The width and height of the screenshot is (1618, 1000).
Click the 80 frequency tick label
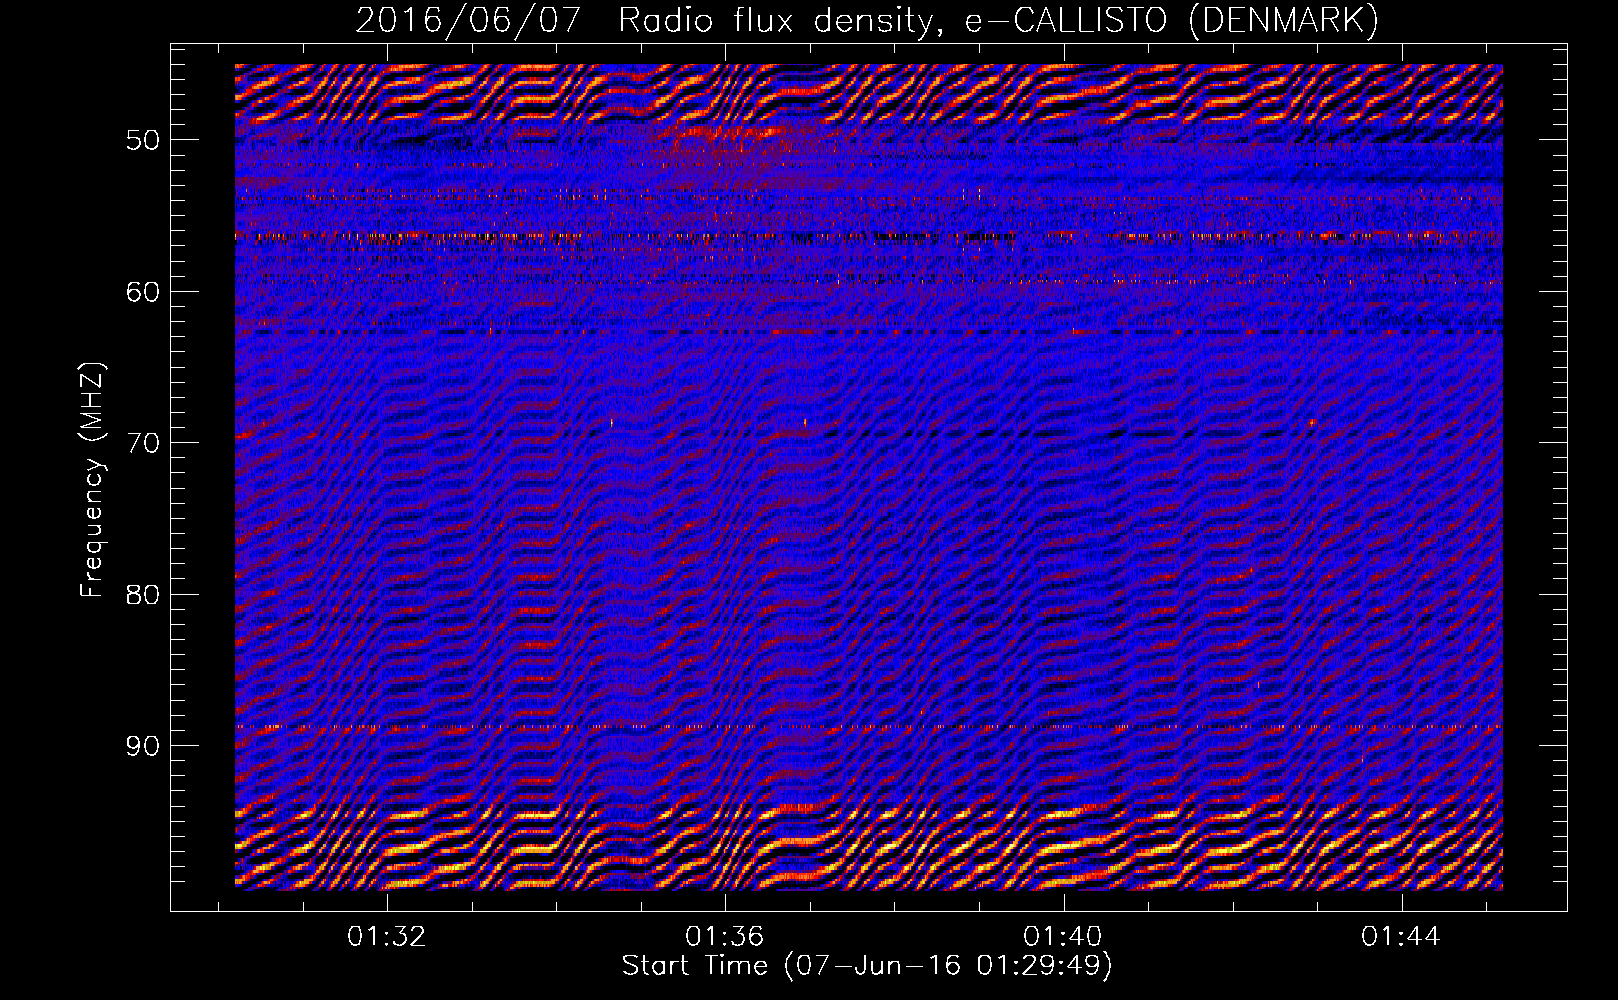(x=143, y=595)
